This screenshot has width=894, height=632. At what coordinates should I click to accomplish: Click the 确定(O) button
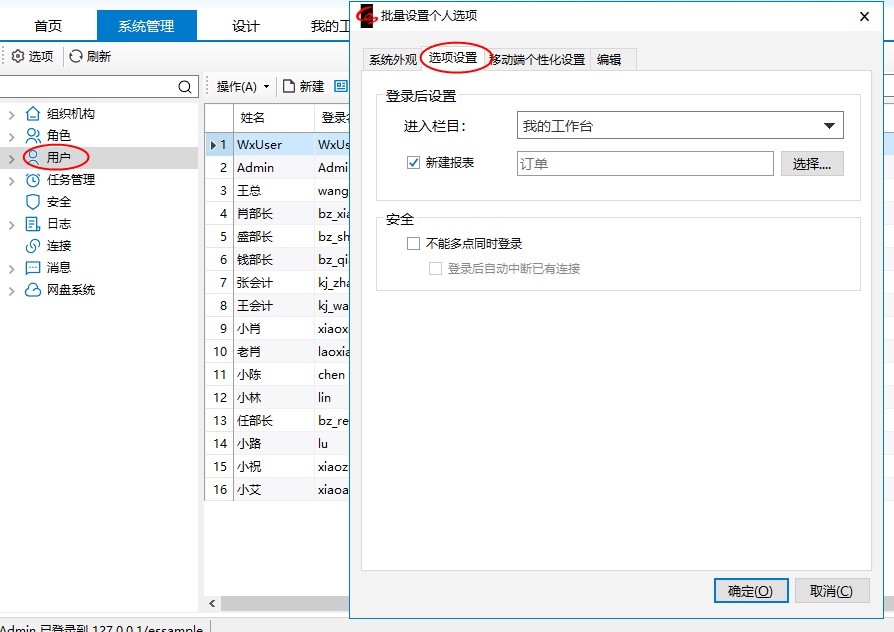tap(751, 591)
